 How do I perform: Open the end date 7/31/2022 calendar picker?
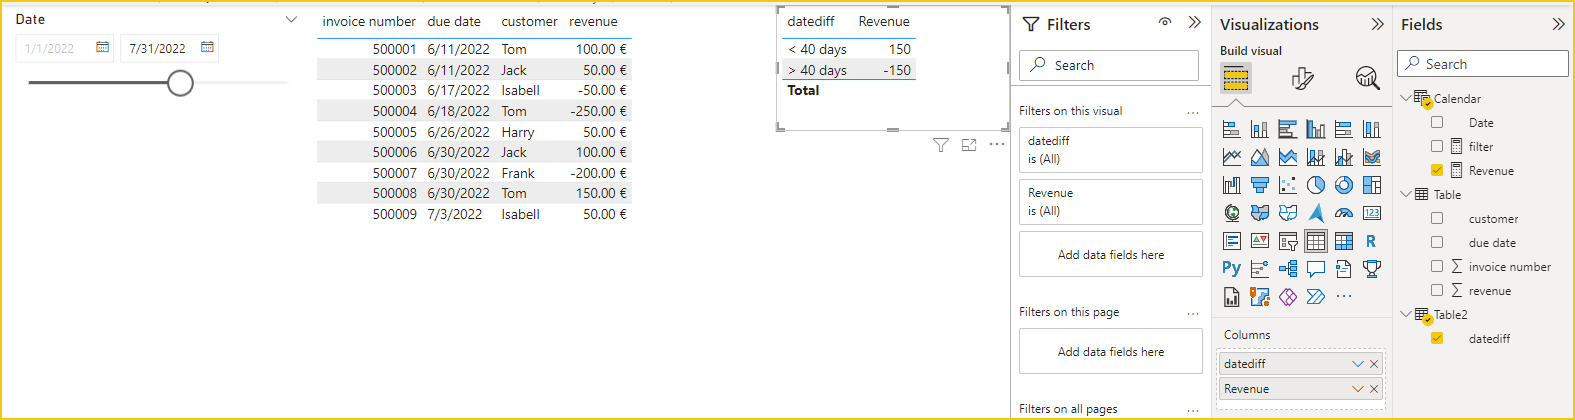pos(207,47)
